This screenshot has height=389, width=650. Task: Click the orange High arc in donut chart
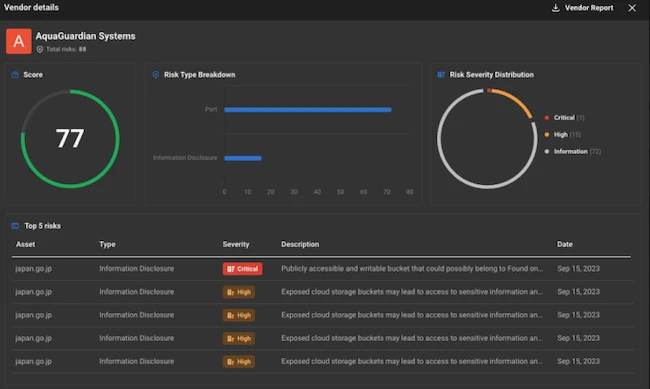pos(516,100)
